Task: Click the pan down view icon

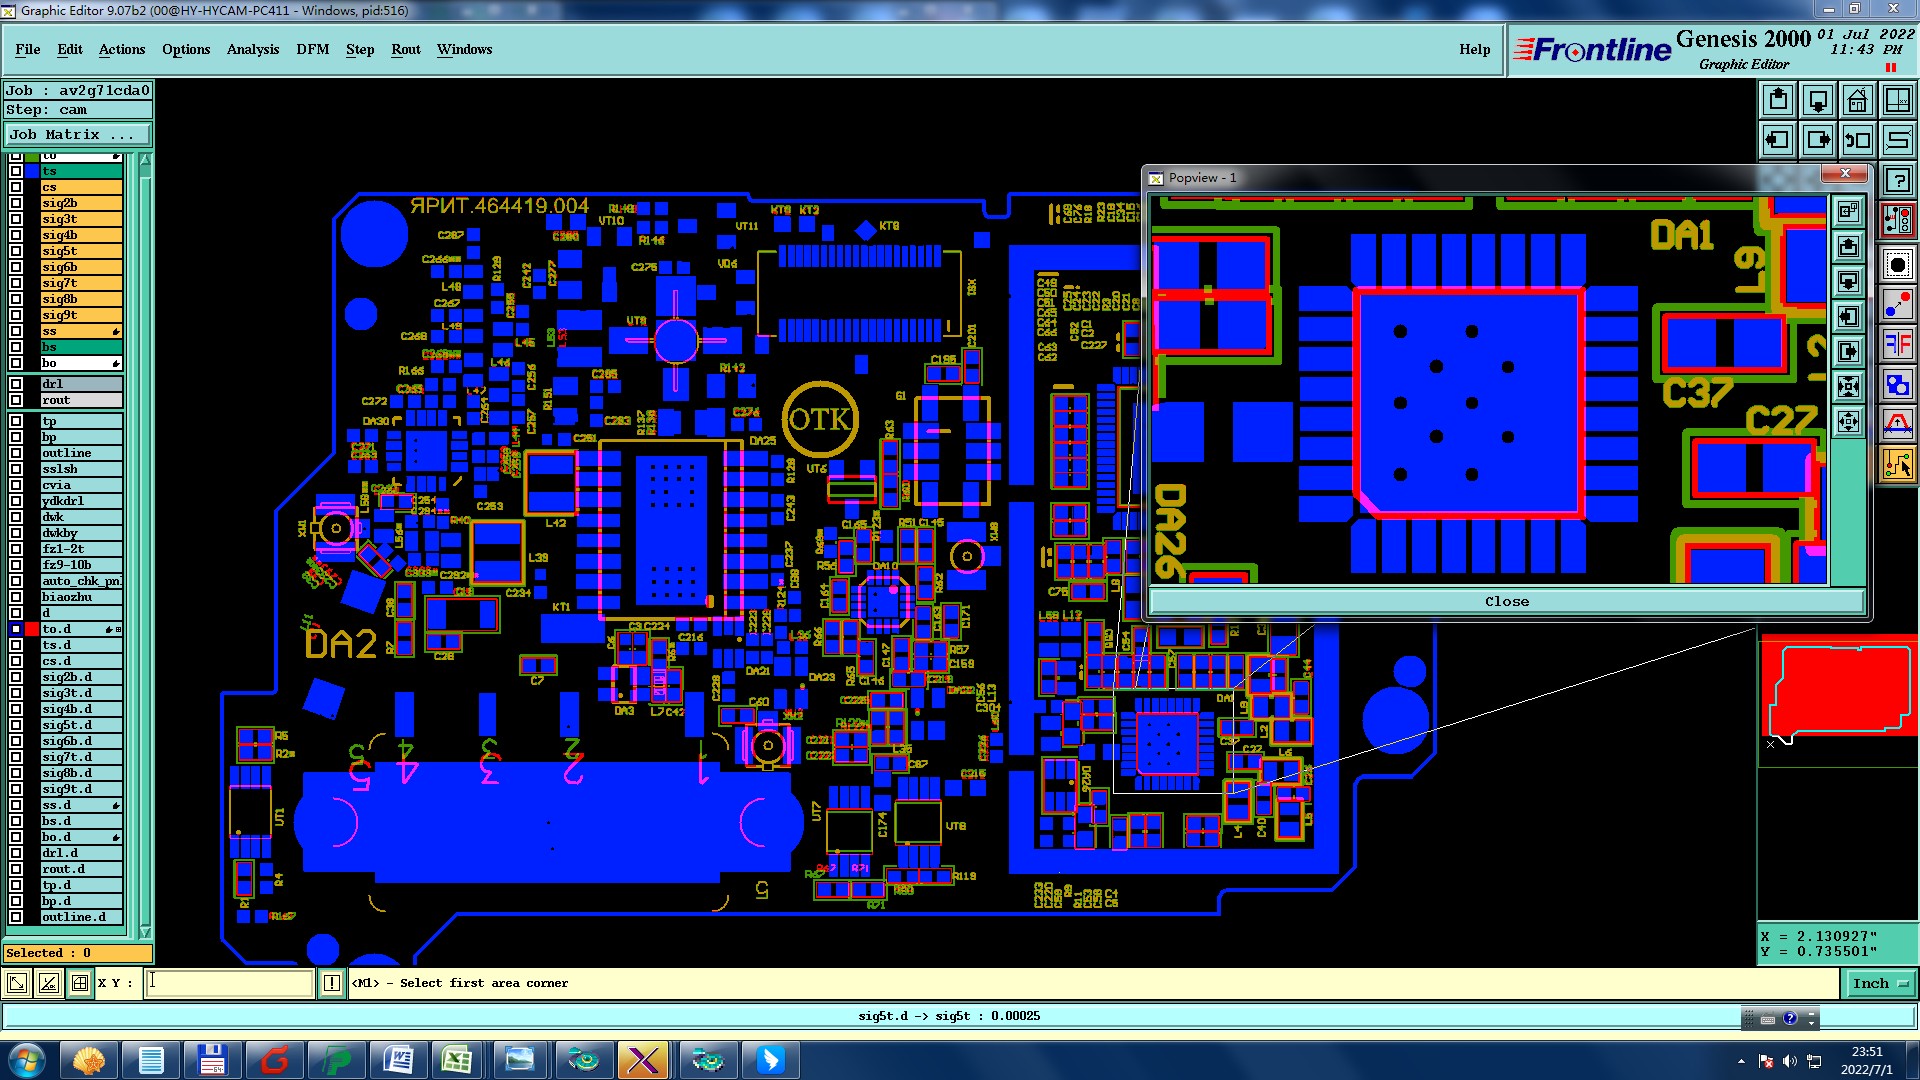Action: 1818,100
